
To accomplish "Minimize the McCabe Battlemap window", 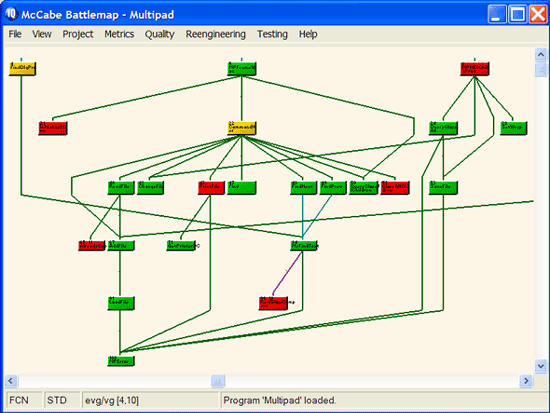I will 497,14.
